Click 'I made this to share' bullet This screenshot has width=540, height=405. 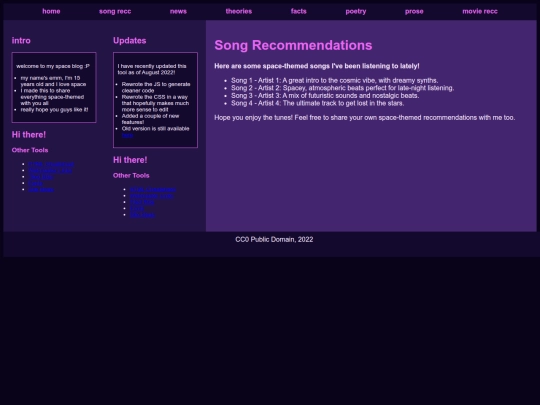pyautogui.click(x=52, y=97)
